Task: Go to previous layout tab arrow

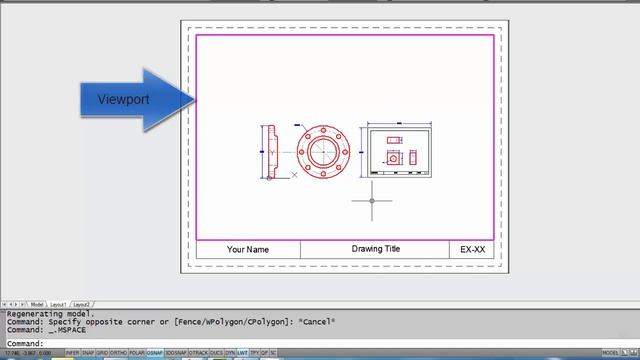Action: pyautogui.click(x=11, y=304)
